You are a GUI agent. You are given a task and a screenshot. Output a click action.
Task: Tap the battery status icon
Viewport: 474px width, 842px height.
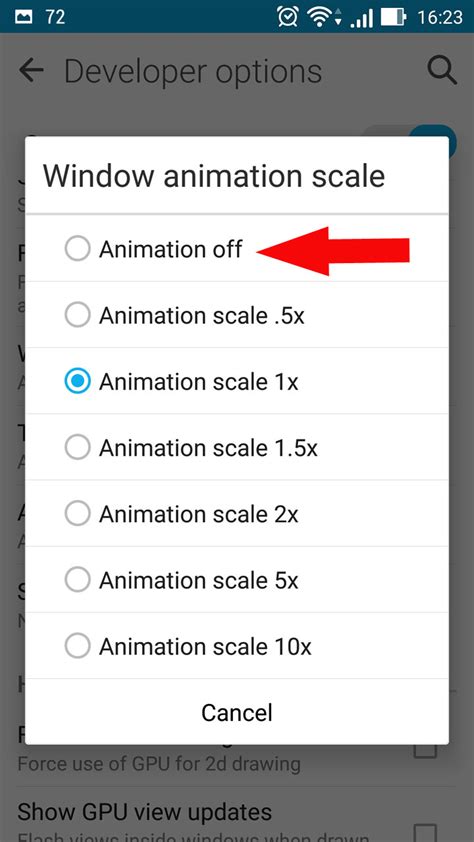[393, 17]
